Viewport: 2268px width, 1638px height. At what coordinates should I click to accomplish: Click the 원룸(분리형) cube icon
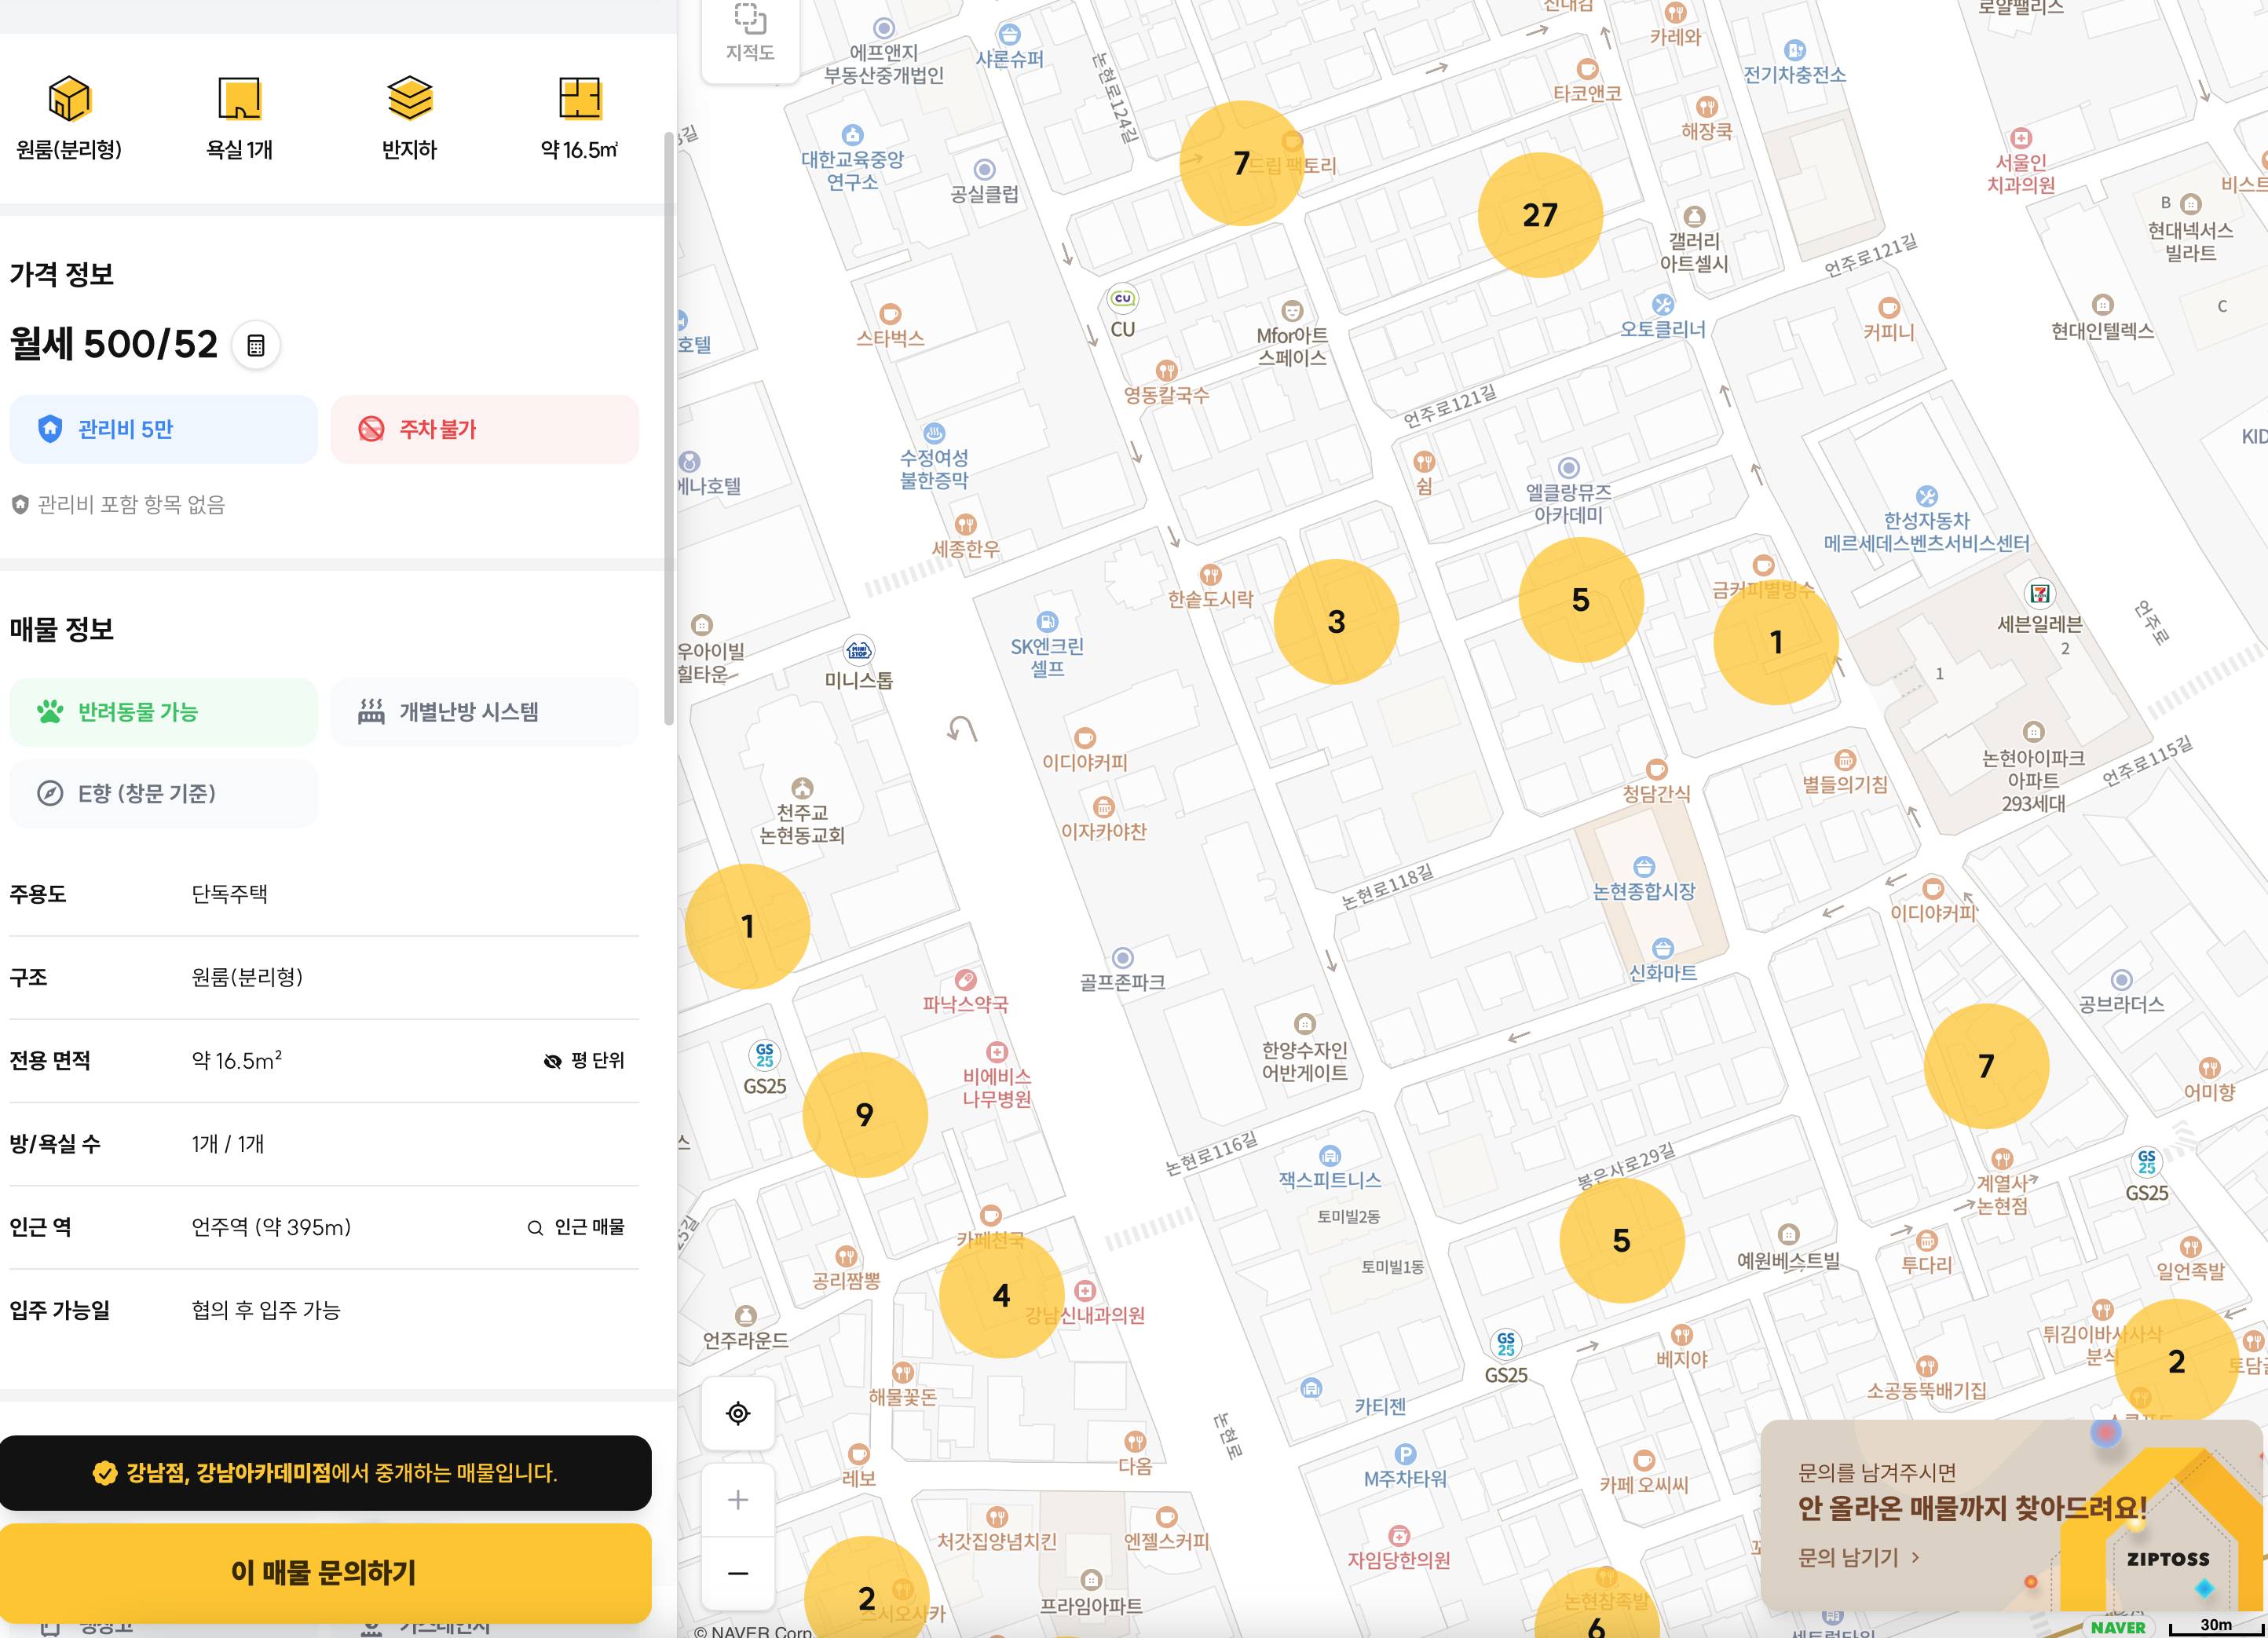(69, 99)
